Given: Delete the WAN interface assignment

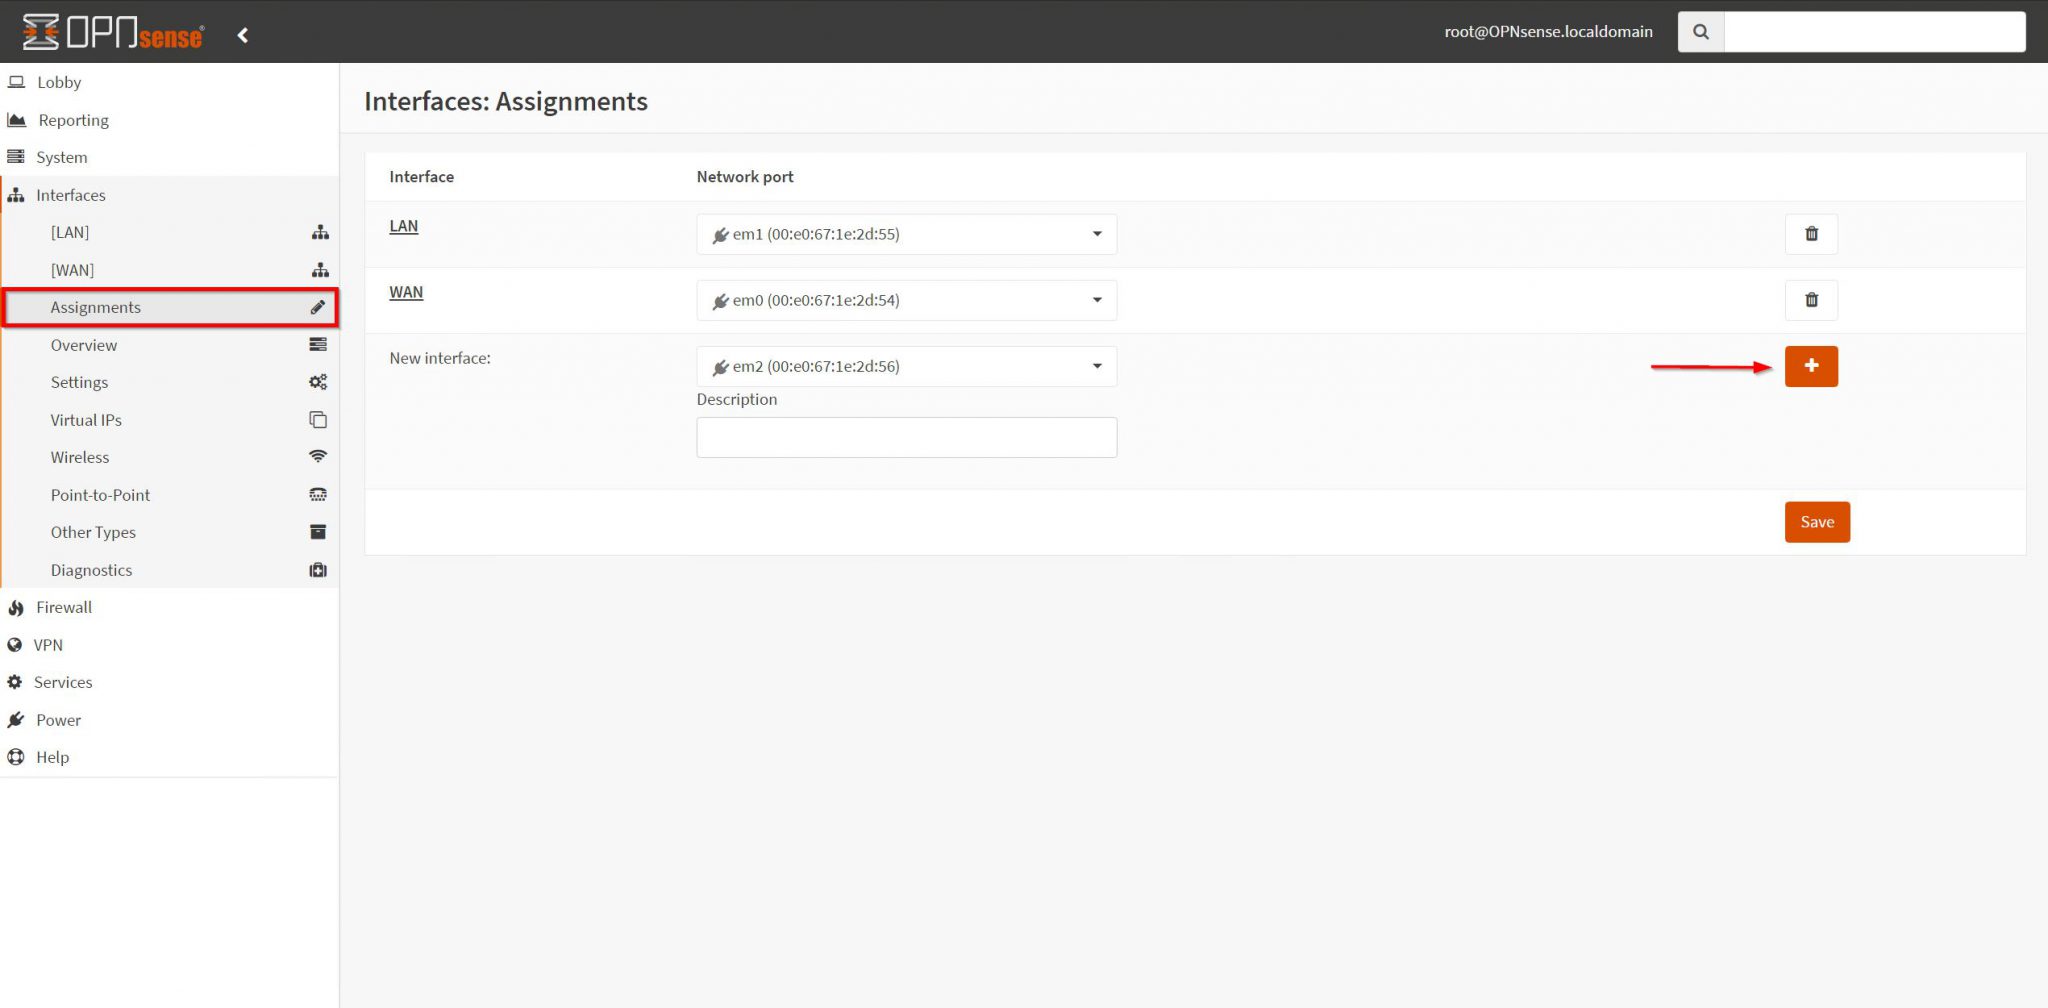Looking at the screenshot, I should tap(1811, 300).
